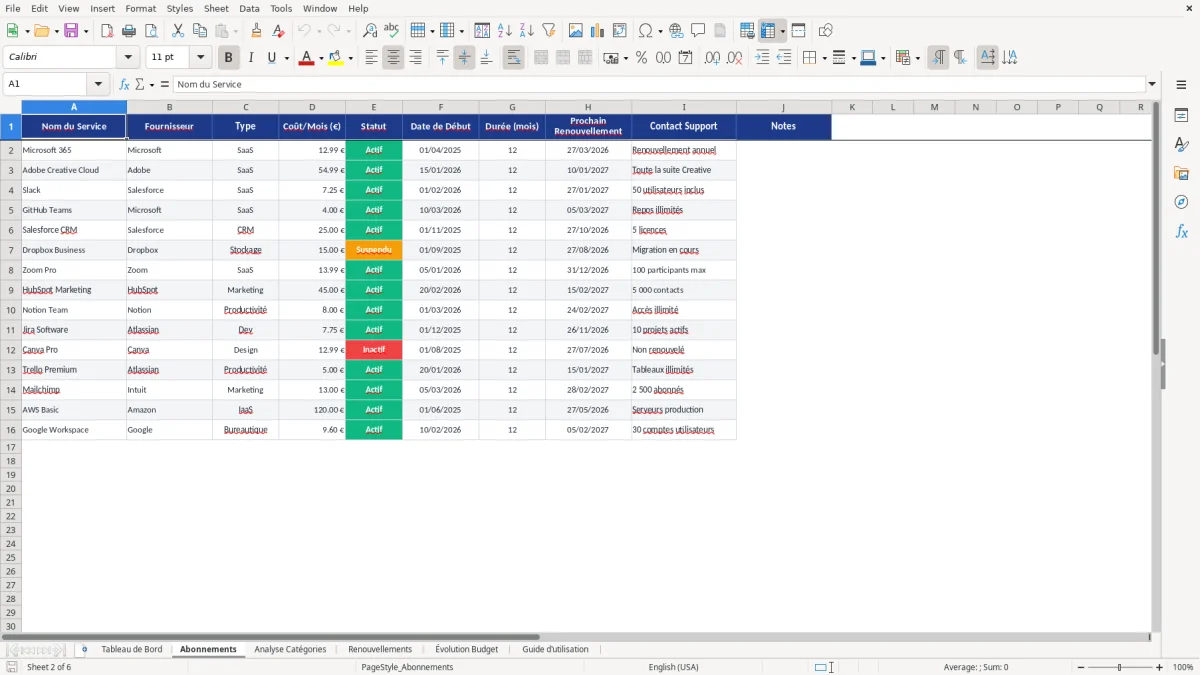Switch to the Renouvellements sheet tab
Image resolution: width=1200 pixels, height=675 pixels.
pyautogui.click(x=380, y=649)
